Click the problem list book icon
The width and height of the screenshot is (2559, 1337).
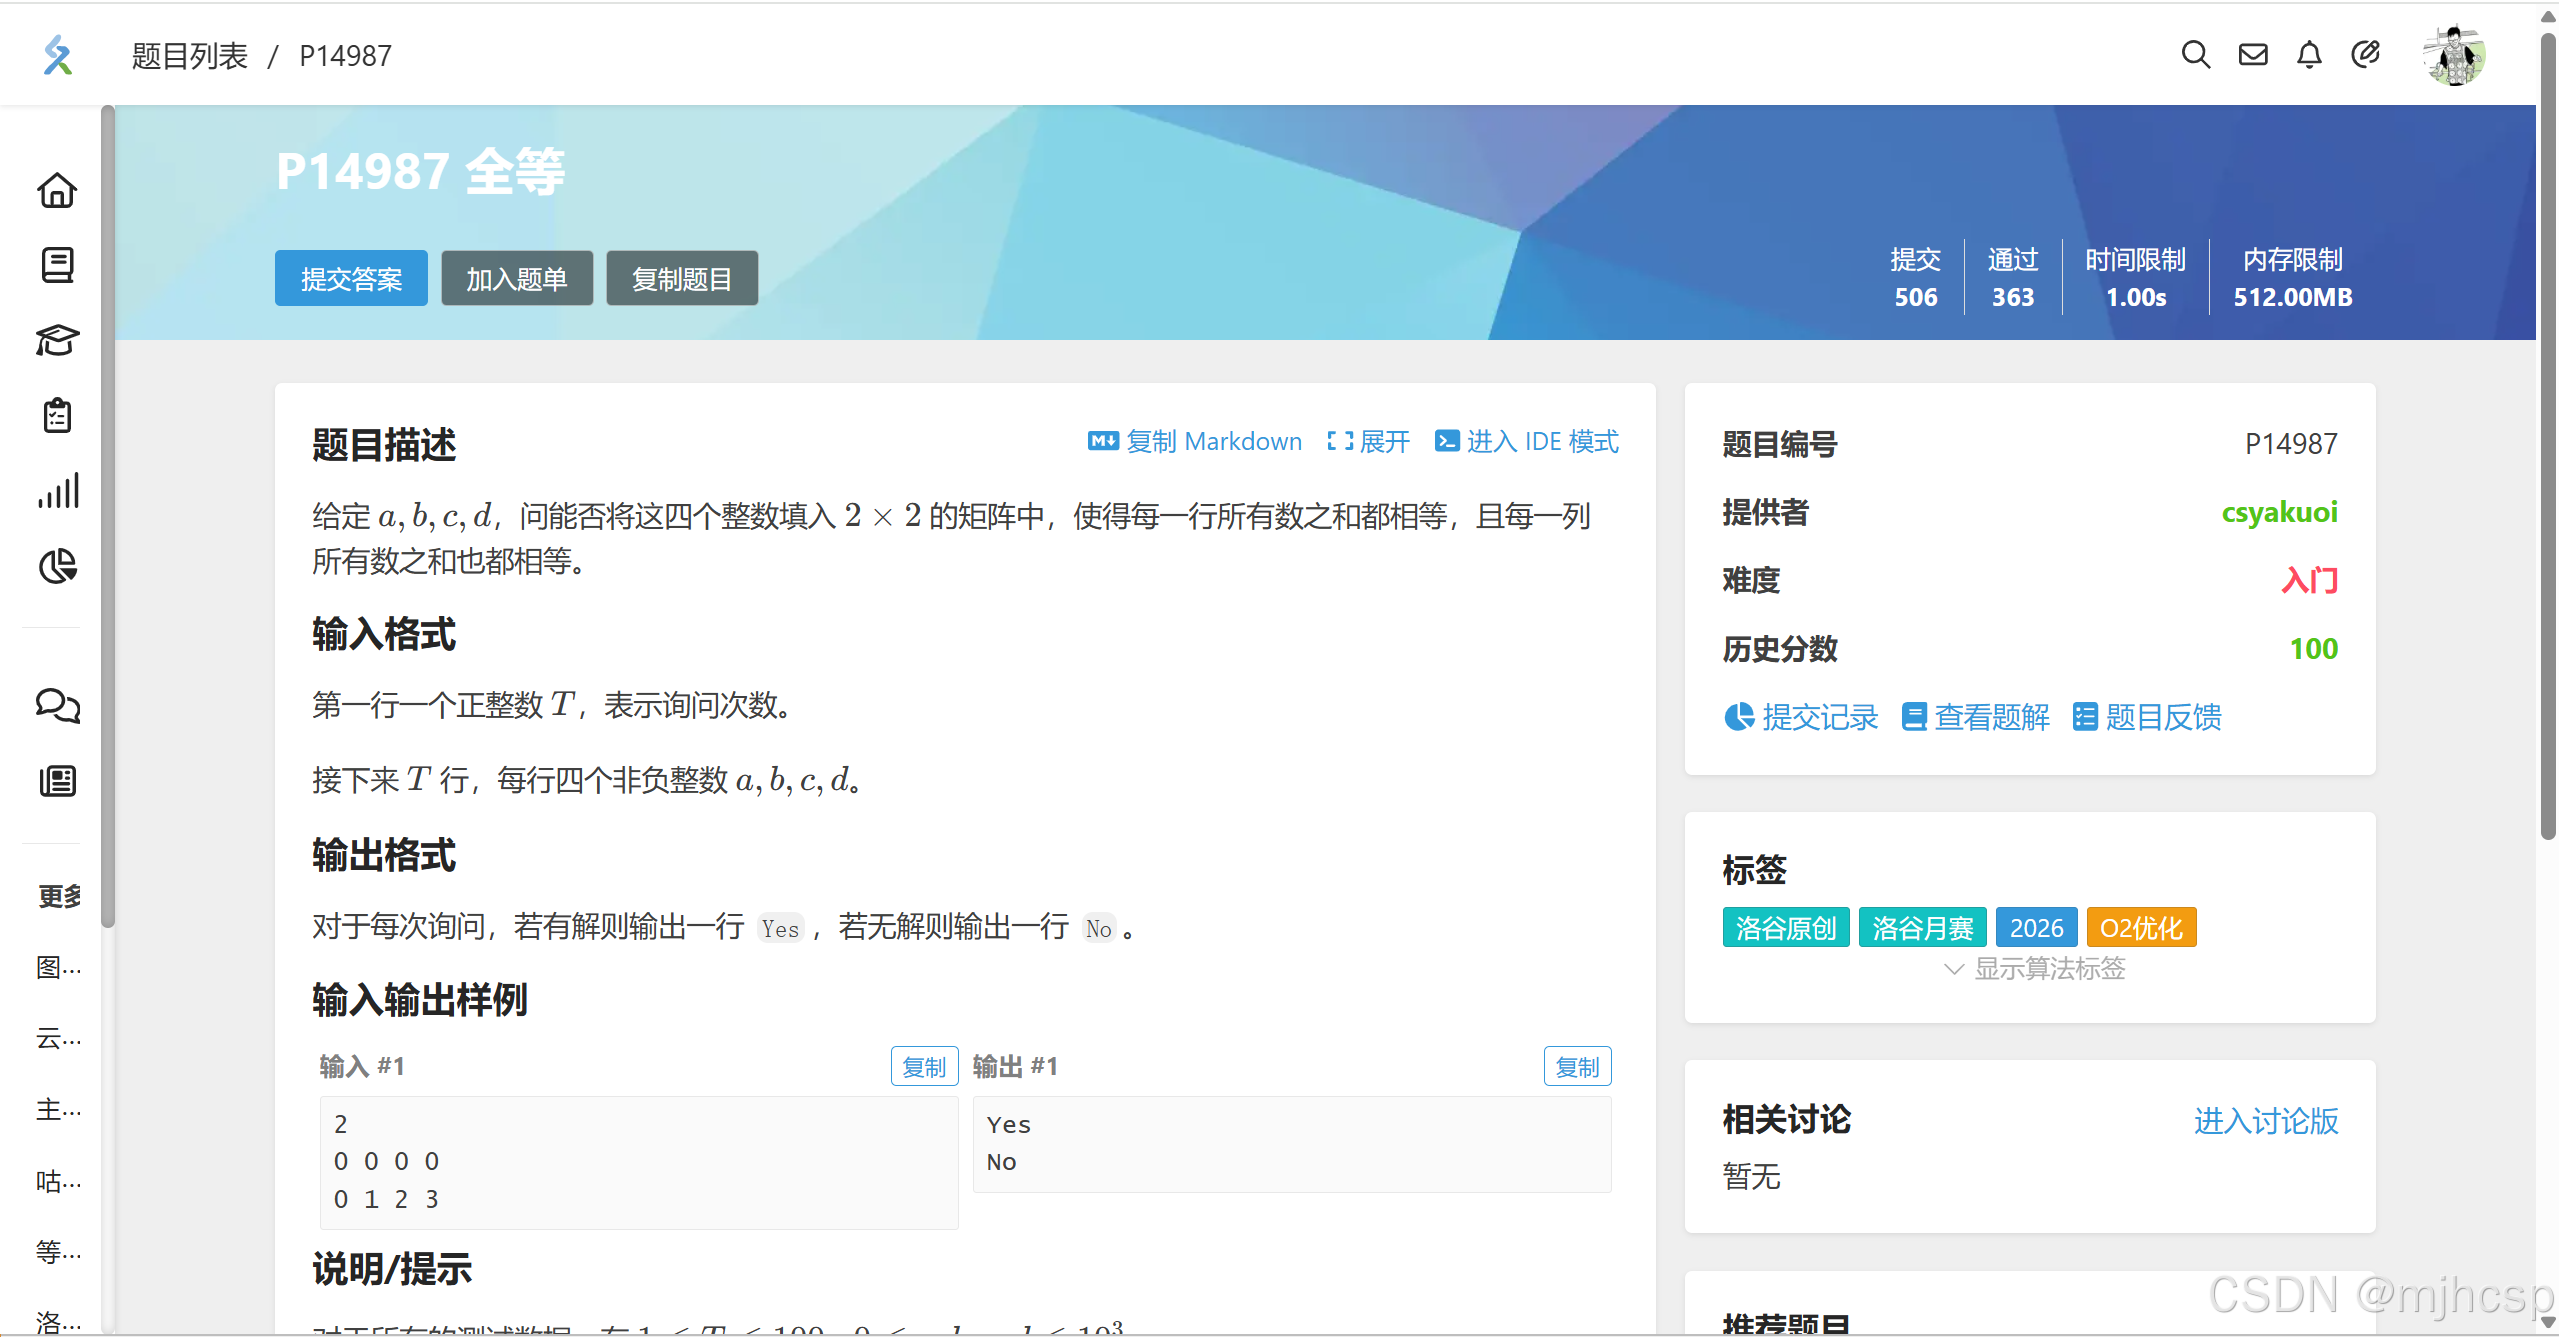[57, 265]
